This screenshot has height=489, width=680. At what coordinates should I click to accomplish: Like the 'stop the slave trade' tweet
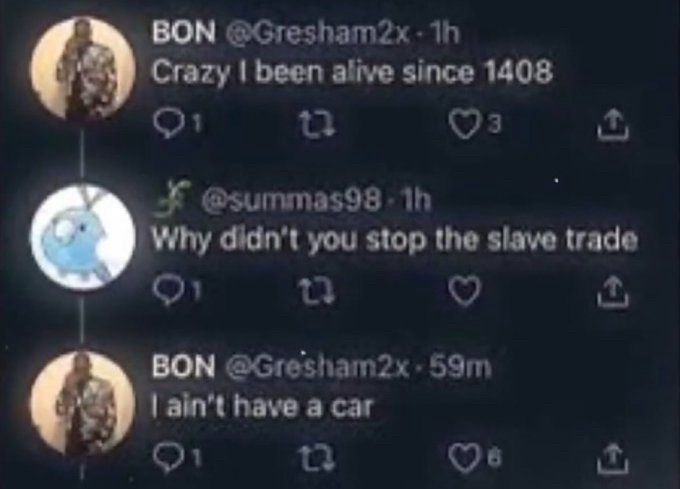click(465, 290)
